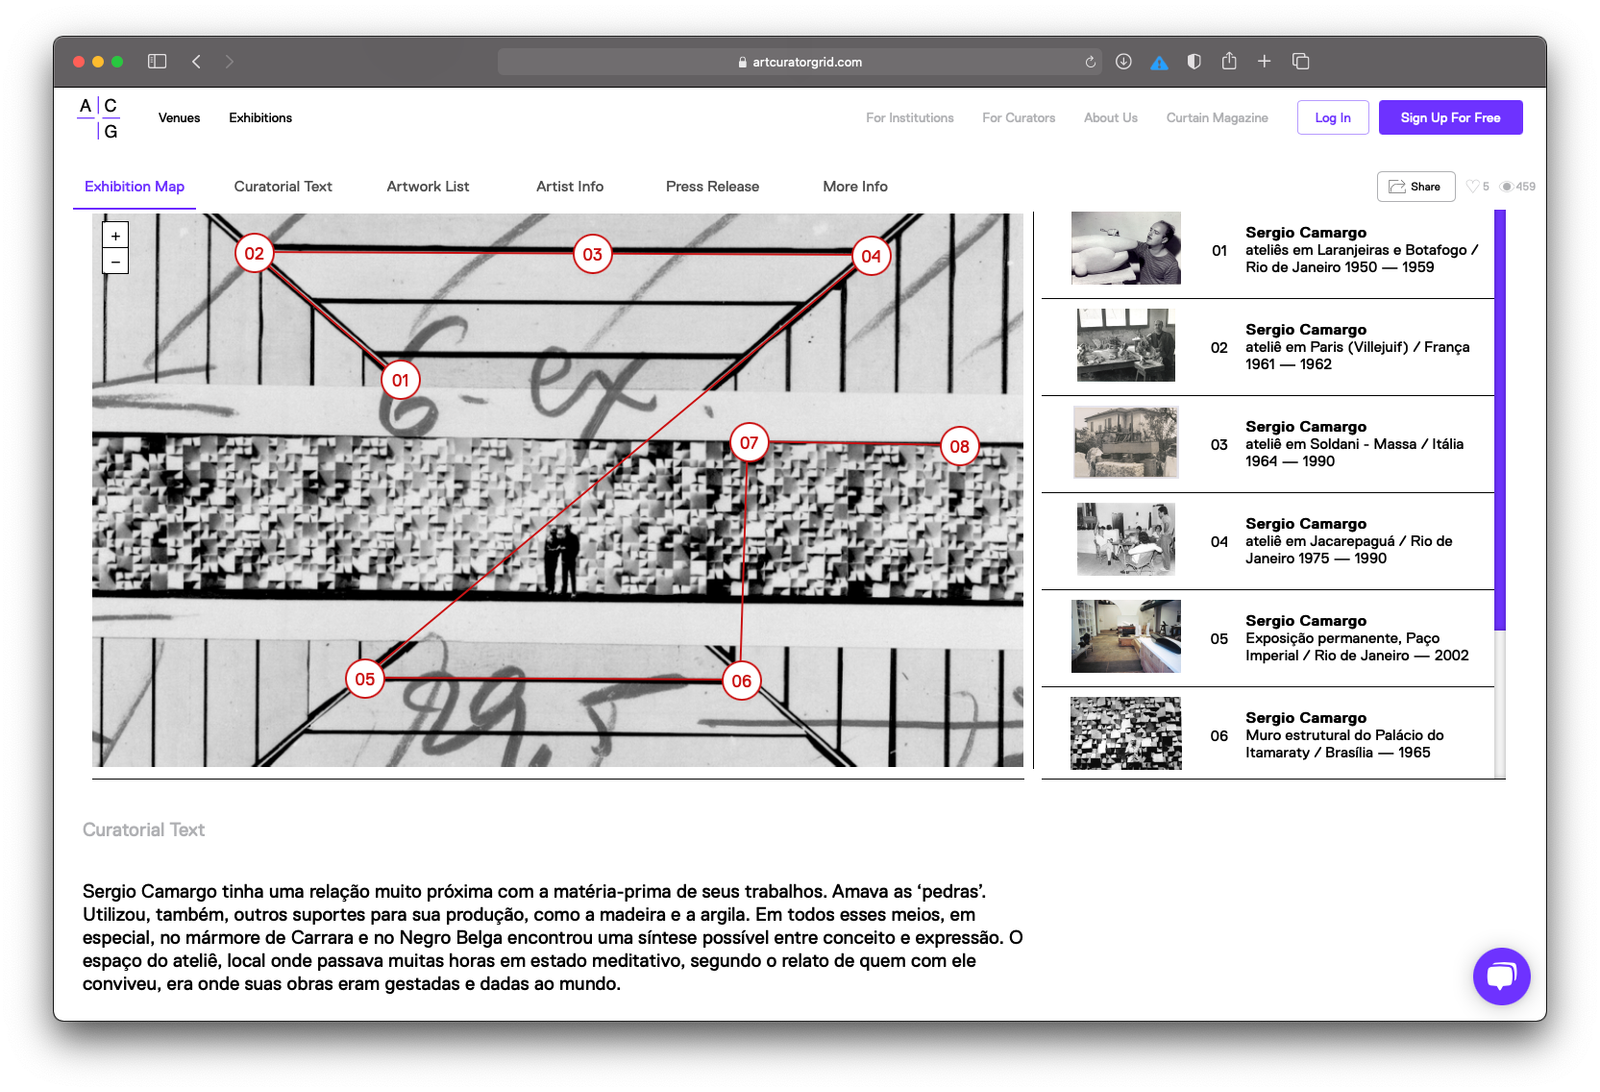
Task: Click Sign Up For Free
Action: pyautogui.click(x=1450, y=118)
